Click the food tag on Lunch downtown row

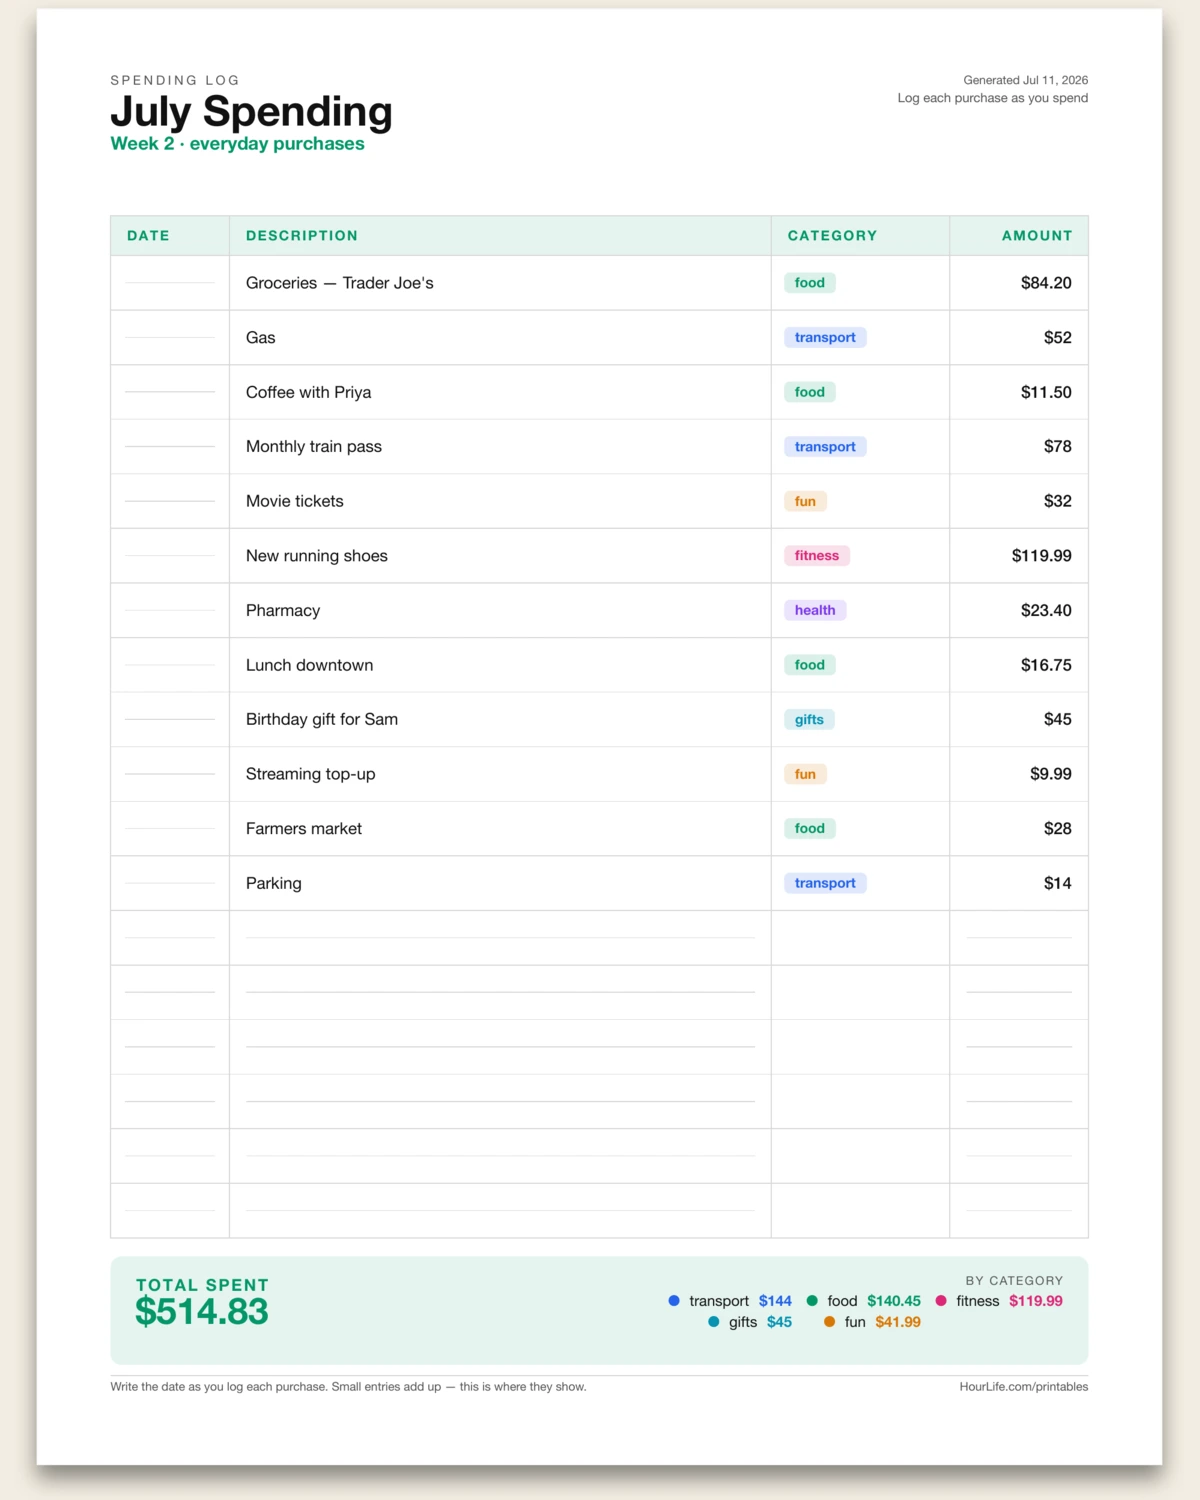(x=810, y=665)
